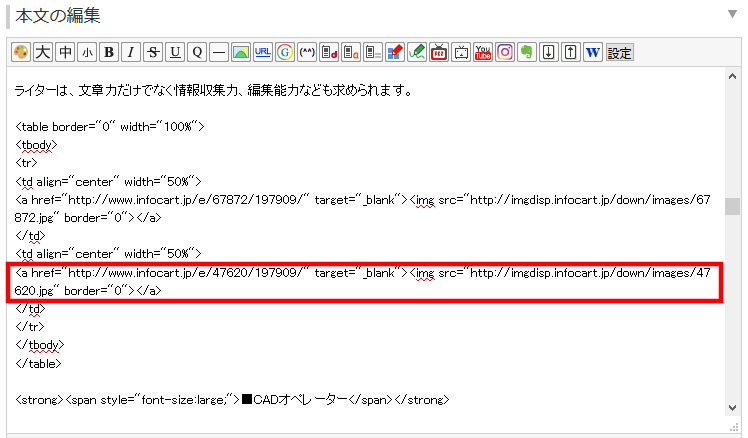Click the scrollbar up arrow
Screen dimensions: 748x438
pyautogui.click(x=732, y=76)
